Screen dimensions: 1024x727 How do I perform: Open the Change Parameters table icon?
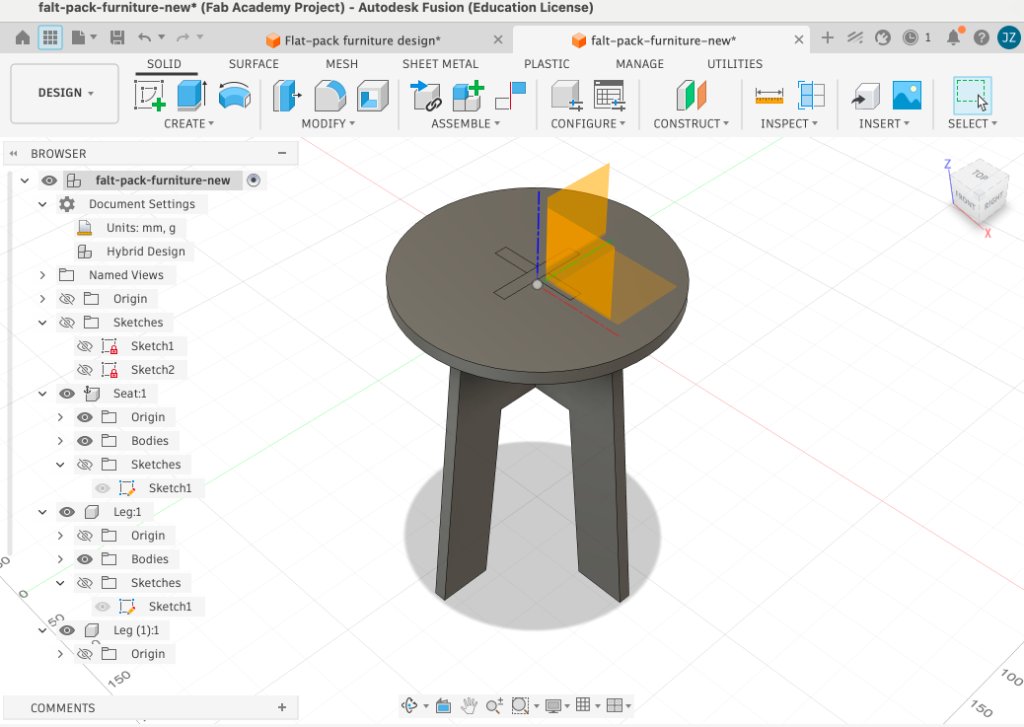click(609, 95)
